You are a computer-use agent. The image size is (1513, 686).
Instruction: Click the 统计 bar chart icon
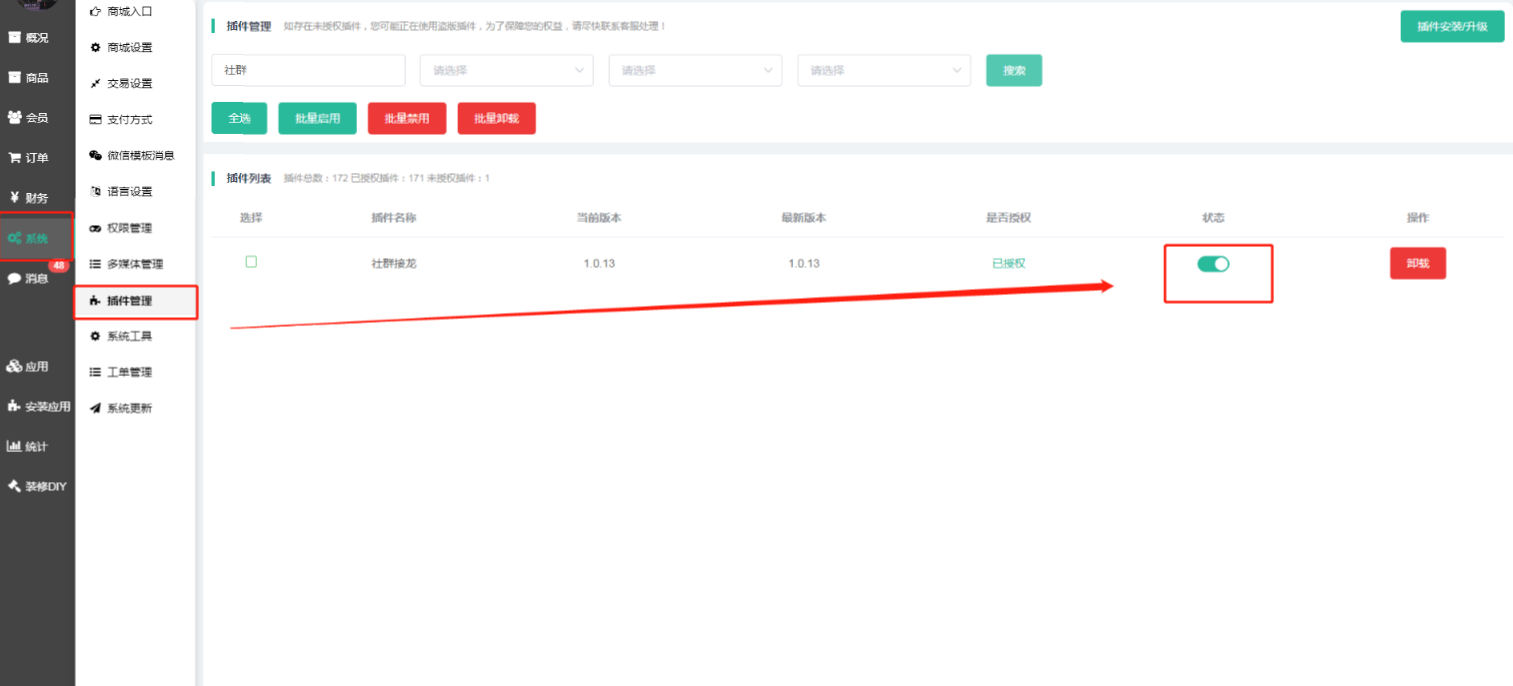(x=15, y=446)
